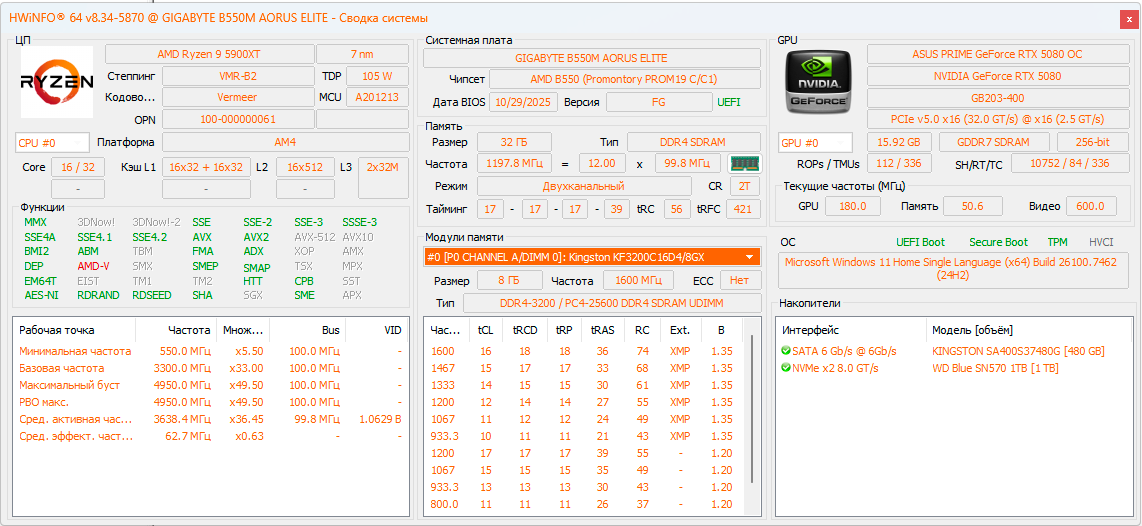Screen dimensions: 1142x526
Task: Click the AM4 platform field
Action: click(286, 143)
